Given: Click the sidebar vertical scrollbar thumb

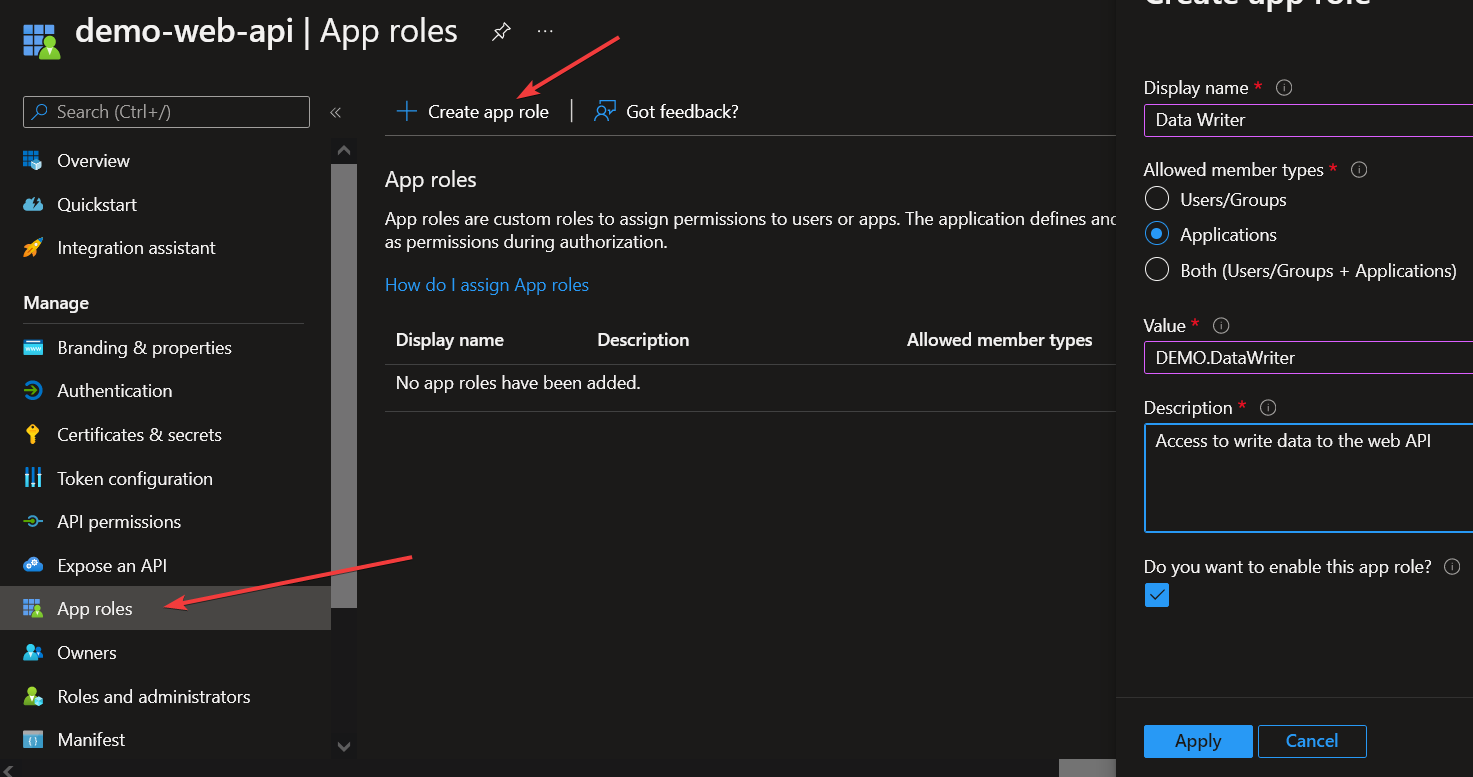Looking at the screenshot, I should (x=344, y=385).
